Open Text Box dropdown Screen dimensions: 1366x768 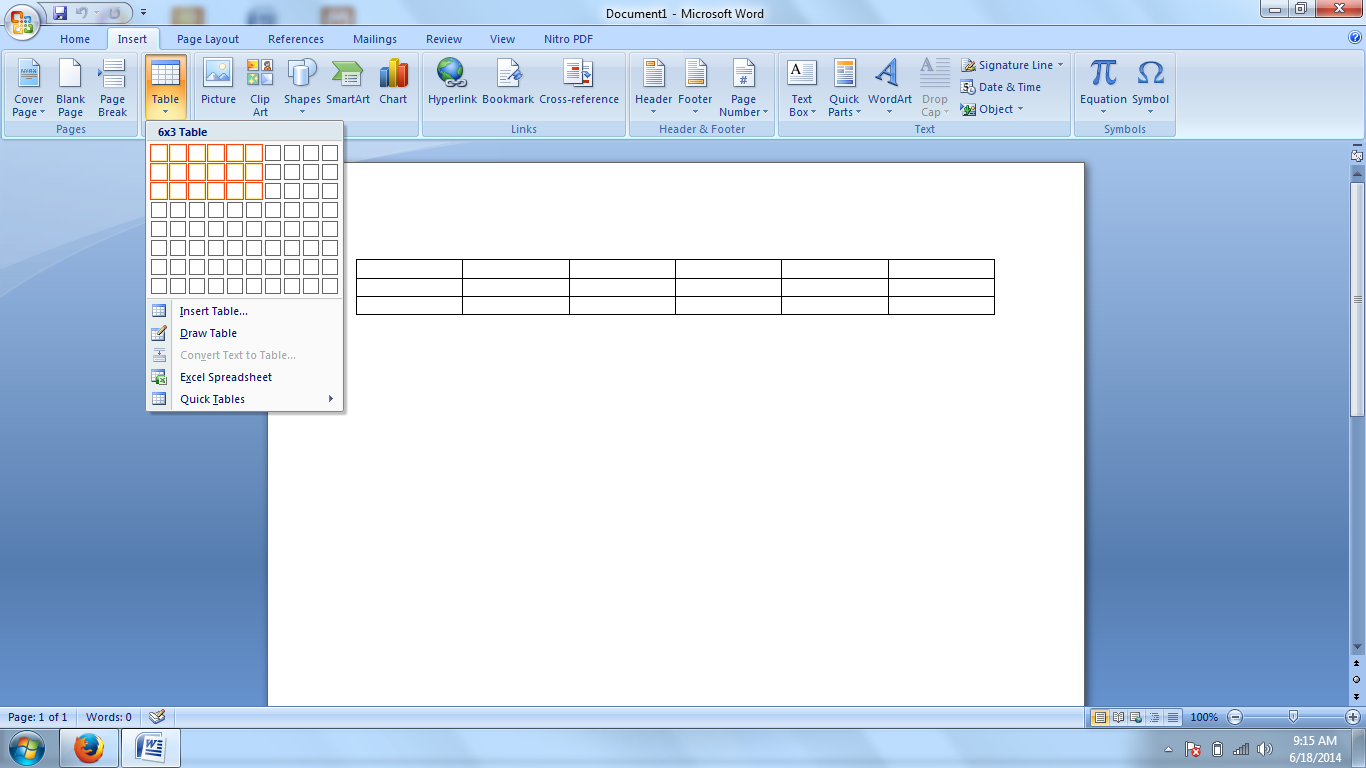point(802,88)
